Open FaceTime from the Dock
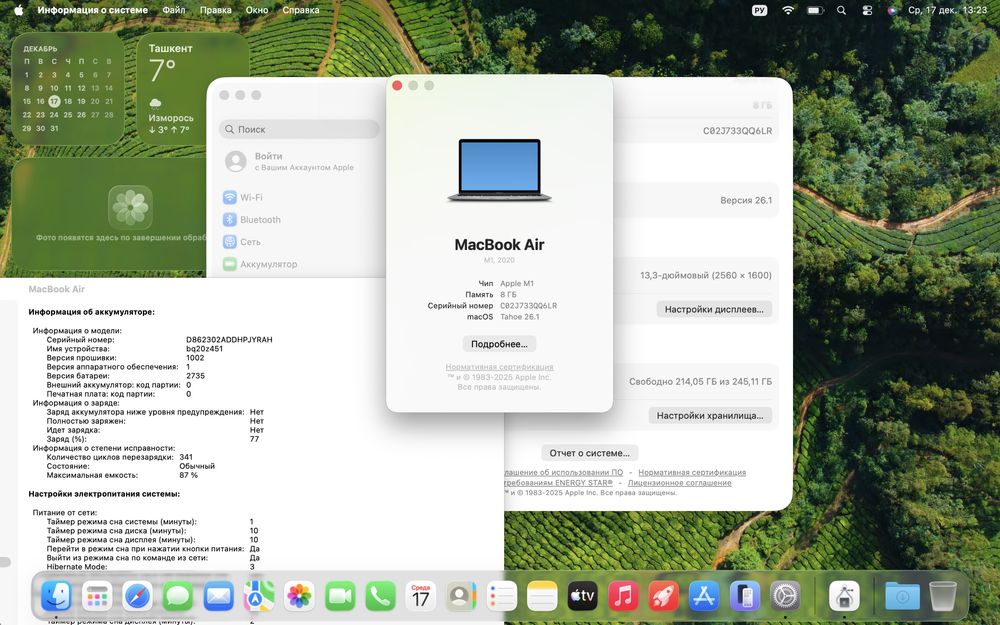This screenshot has width=1000, height=625. [x=340, y=597]
